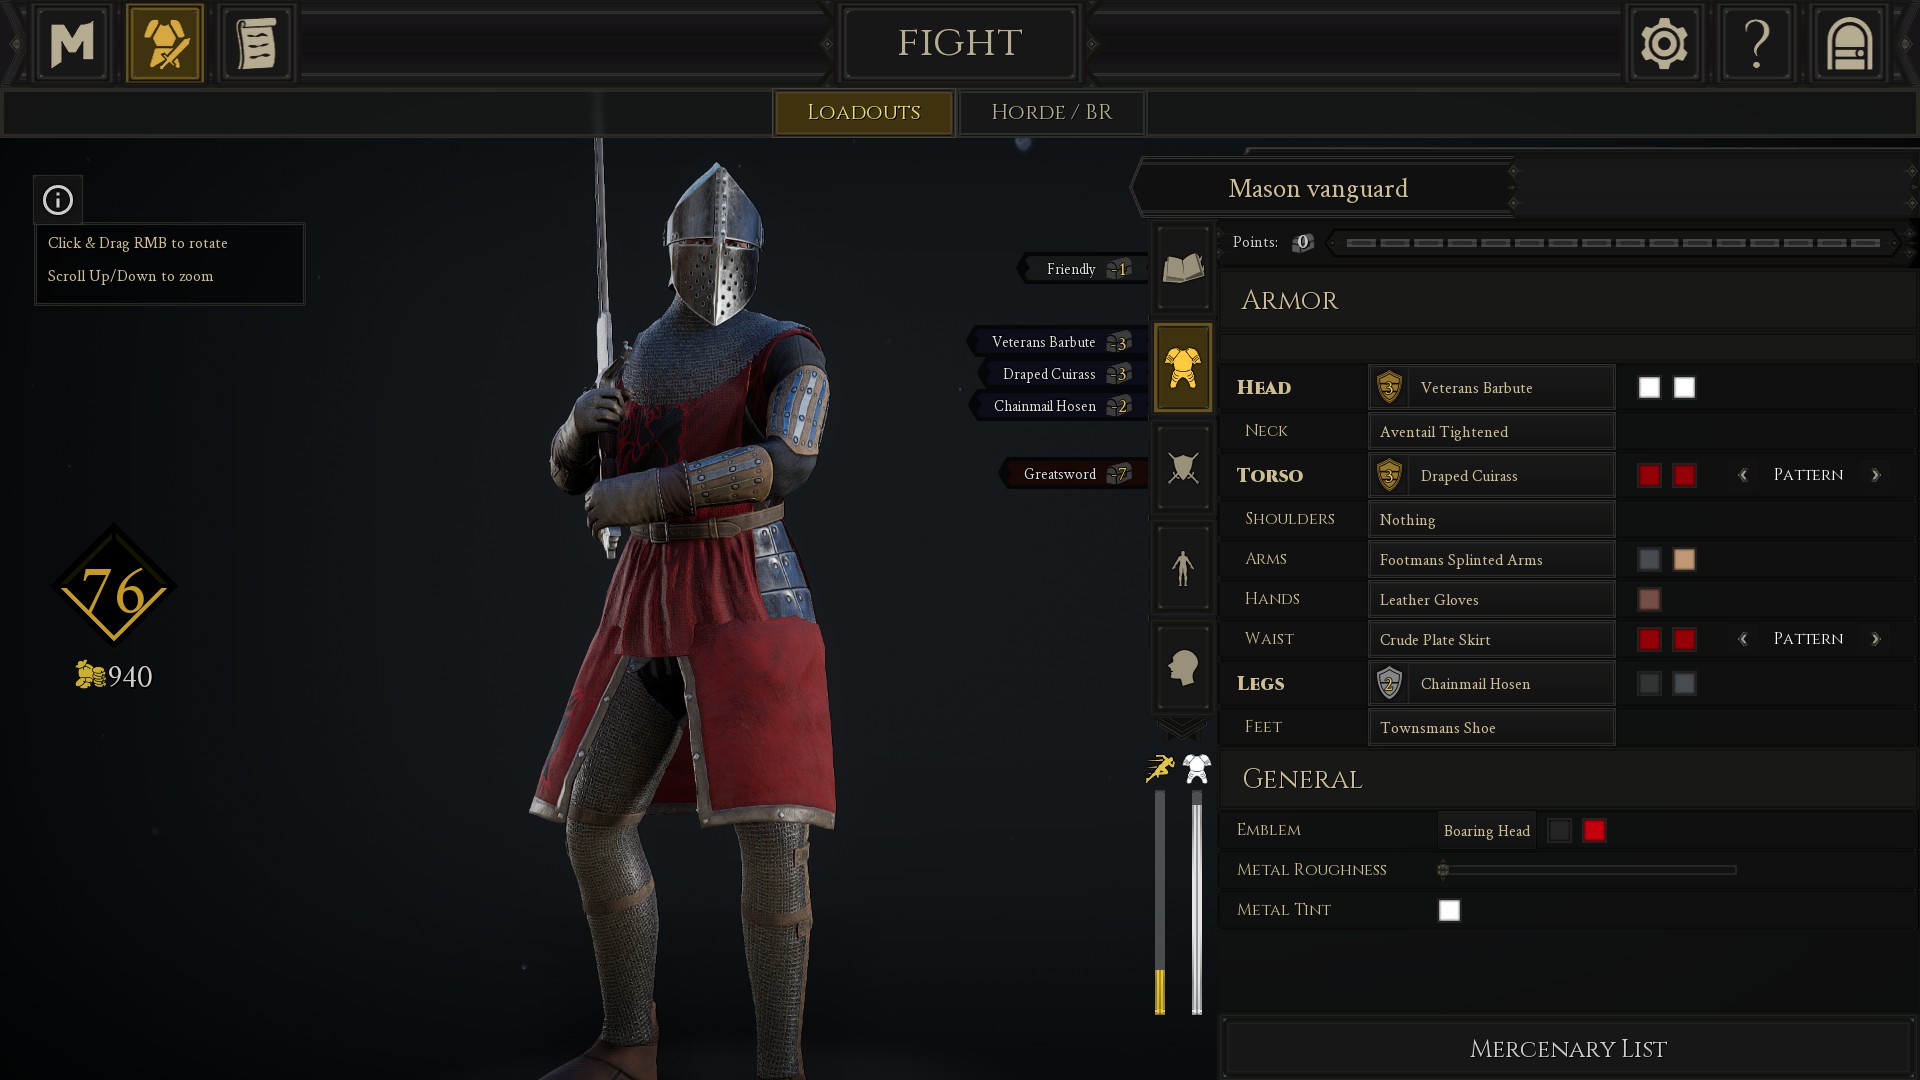
Task: Click the exit door icon
Action: [x=1849, y=43]
